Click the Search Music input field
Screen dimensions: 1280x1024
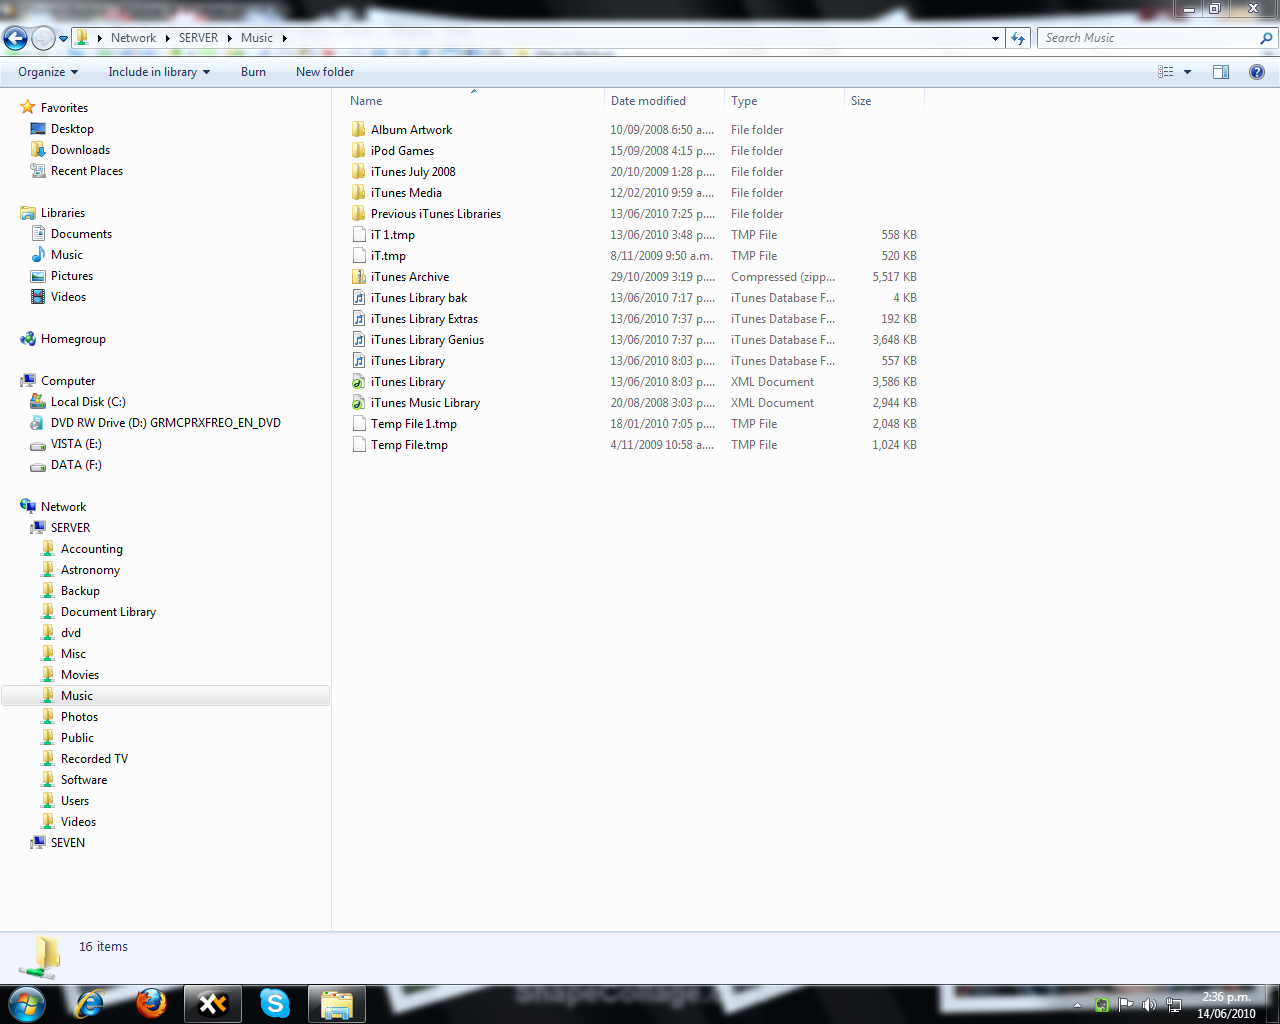[1148, 38]
